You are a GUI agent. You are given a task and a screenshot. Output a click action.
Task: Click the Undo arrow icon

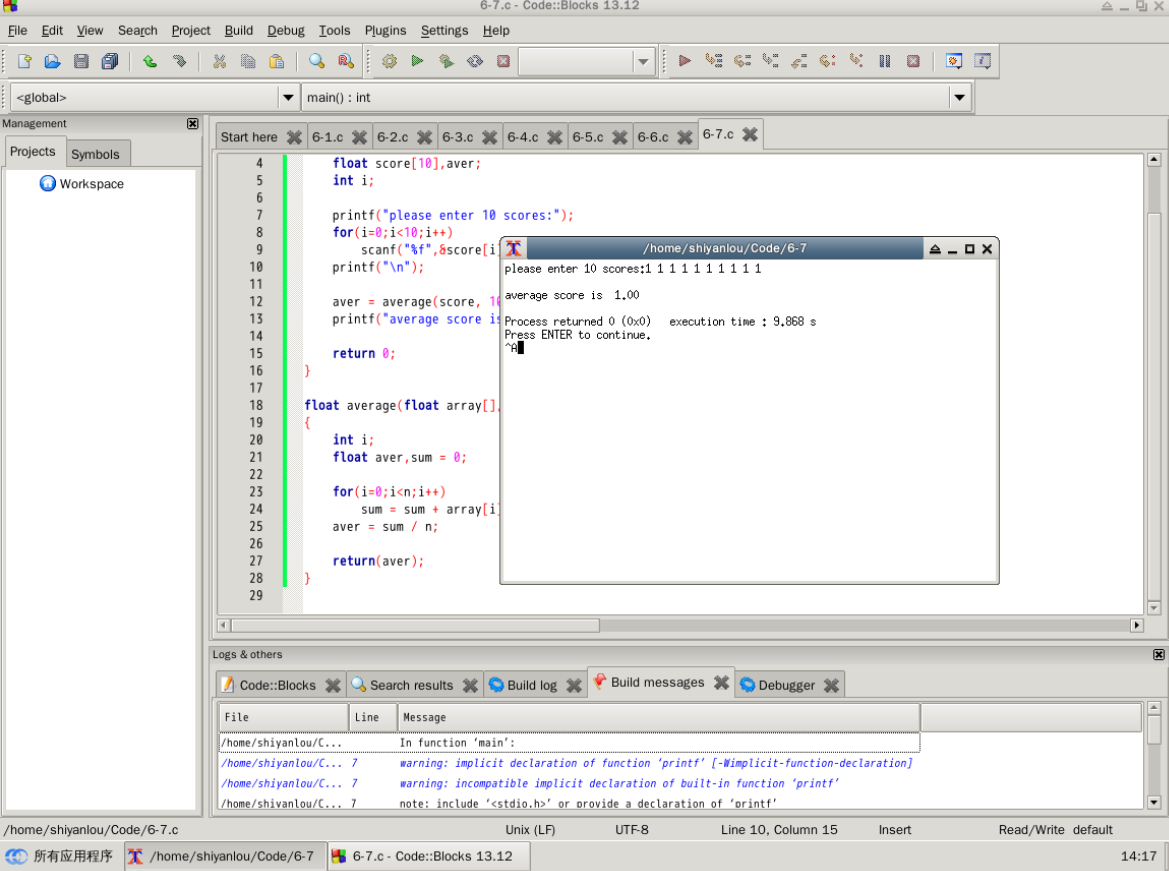pos(149,61)
